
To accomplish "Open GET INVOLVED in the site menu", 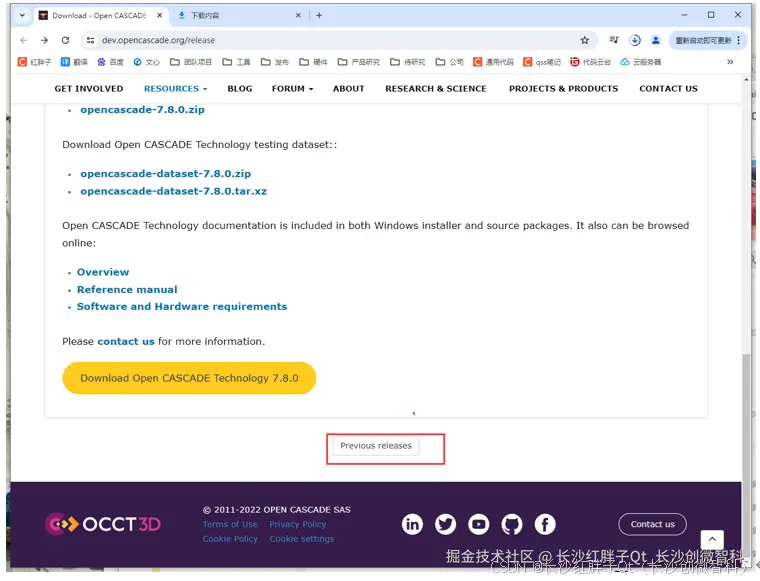I will (x=89, y=89).
